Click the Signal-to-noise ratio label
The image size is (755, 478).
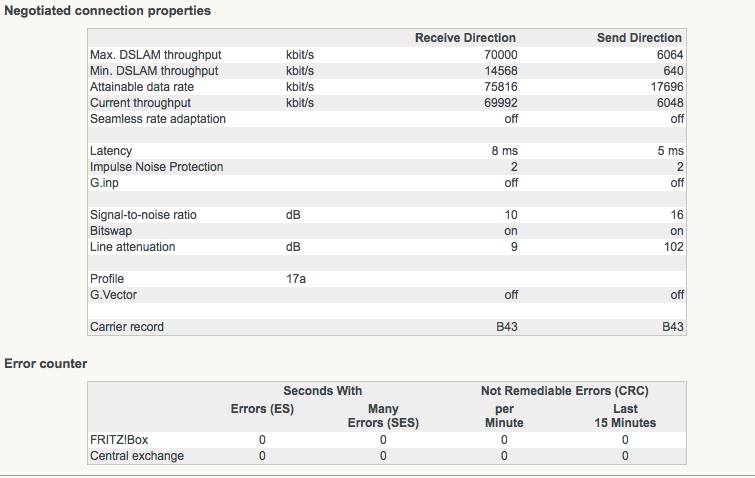(x=145, y=215)
